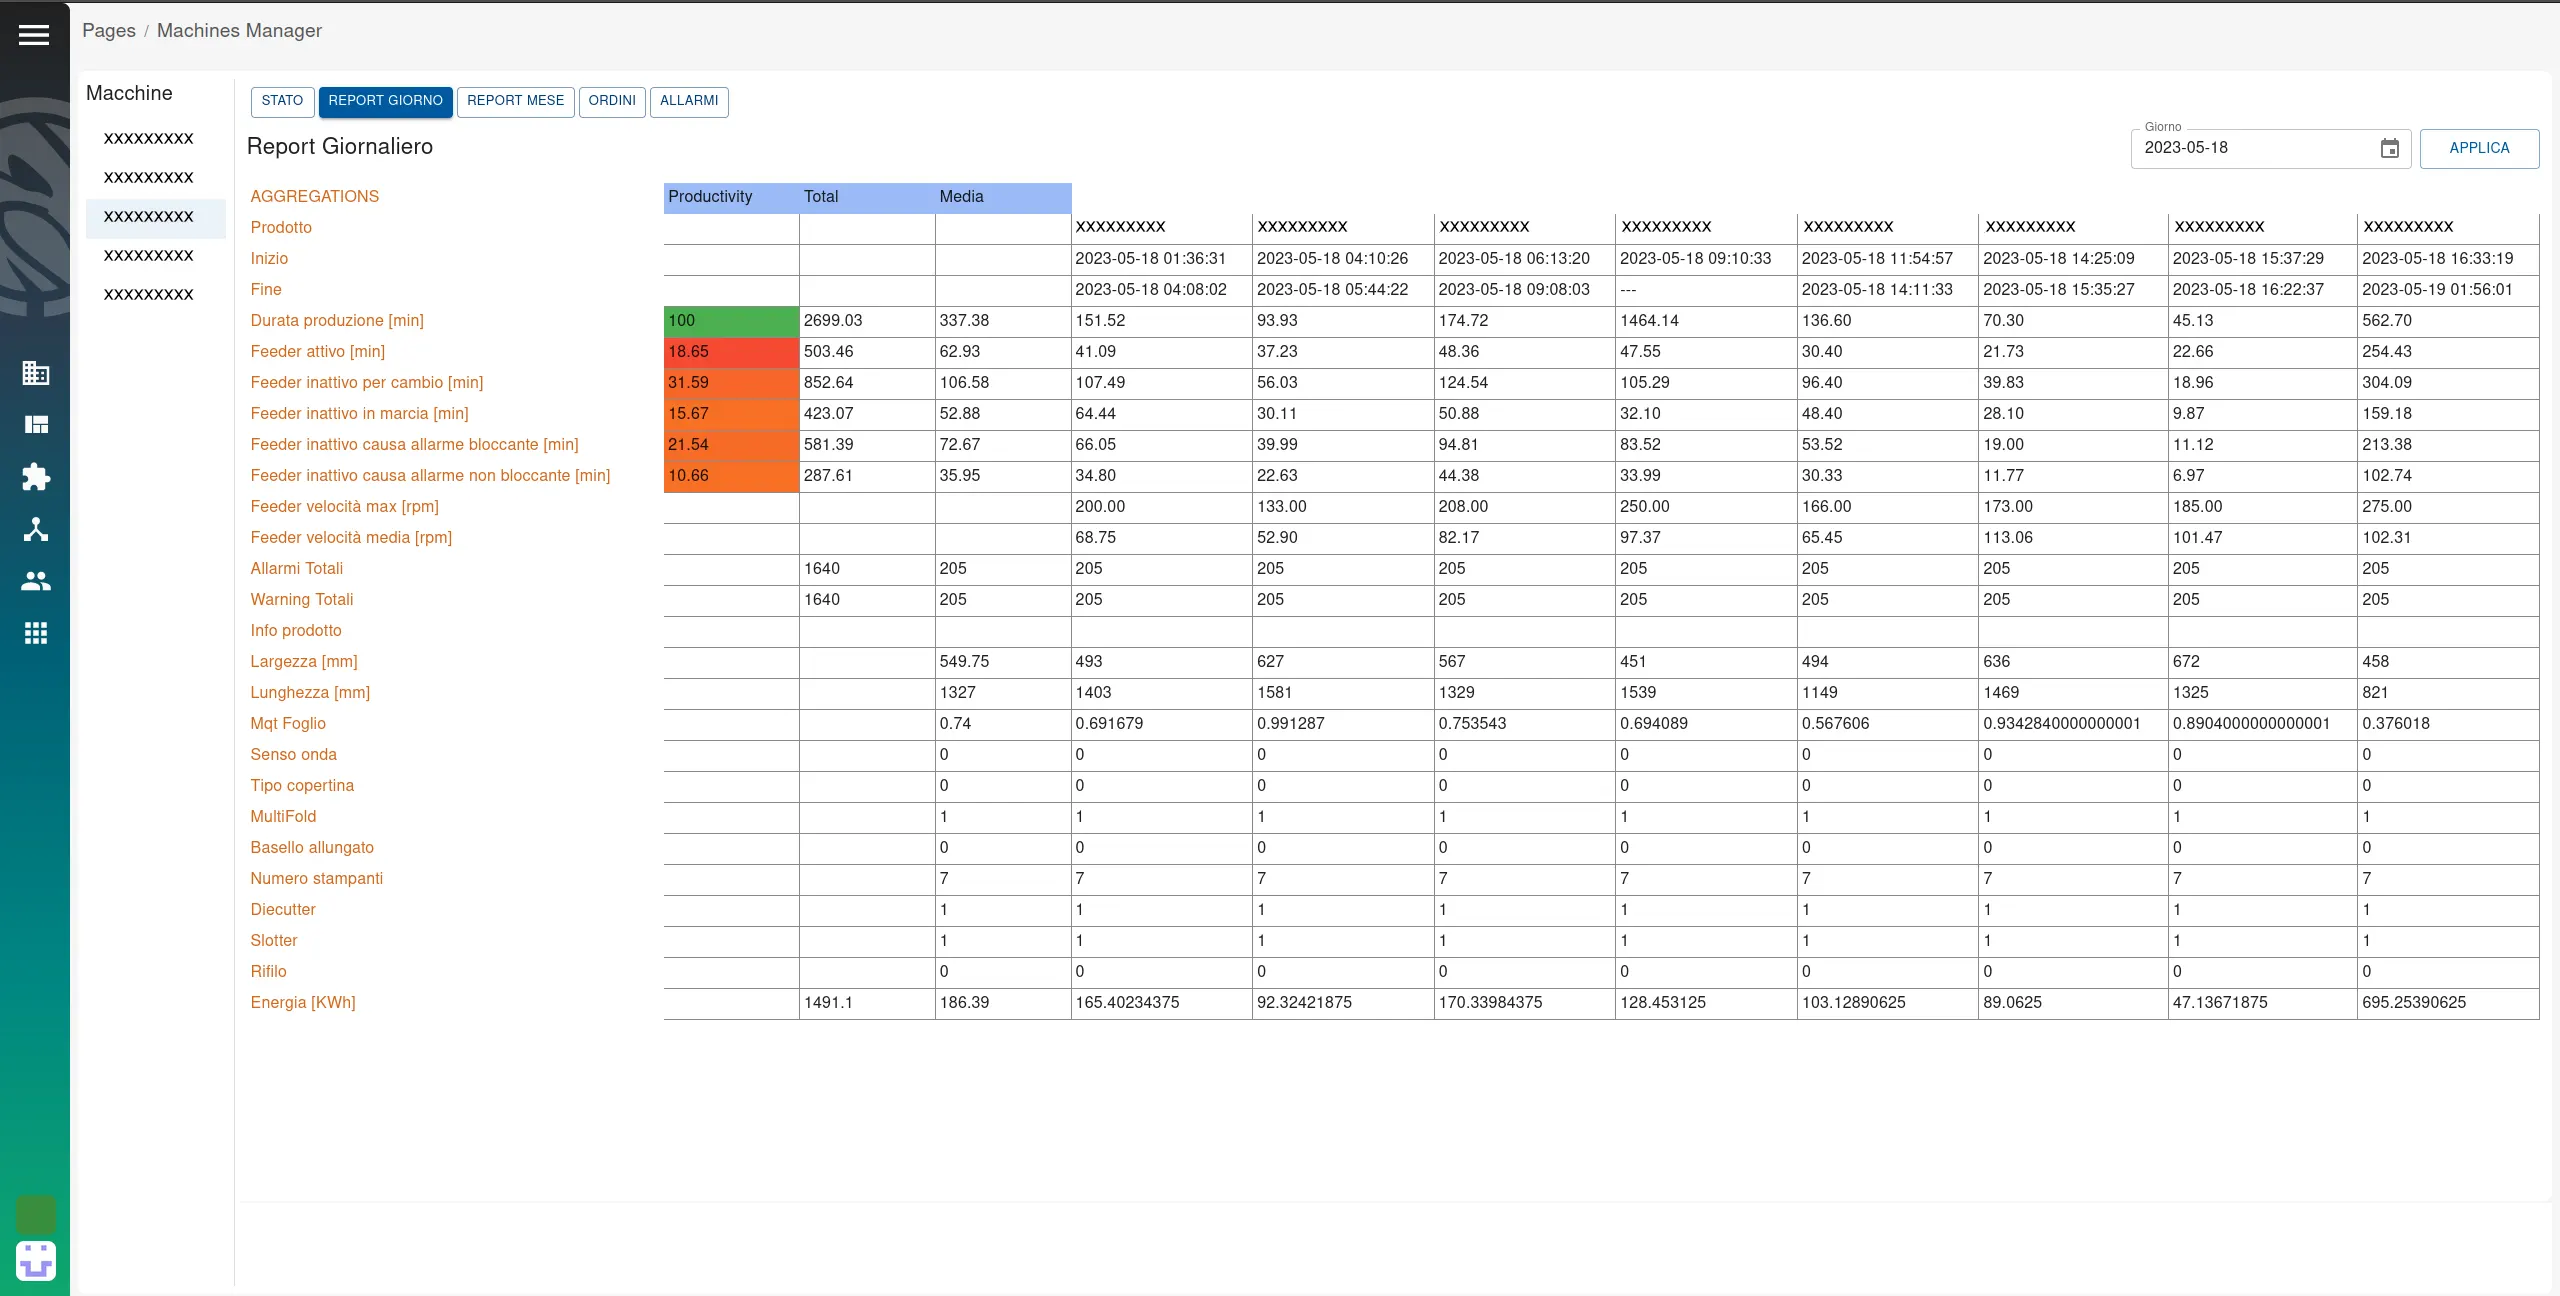Image resolution: width=2560 pixels, height=1296 pixels.
Task: Open the users group sidebar icon
Action: click(36, 581)
